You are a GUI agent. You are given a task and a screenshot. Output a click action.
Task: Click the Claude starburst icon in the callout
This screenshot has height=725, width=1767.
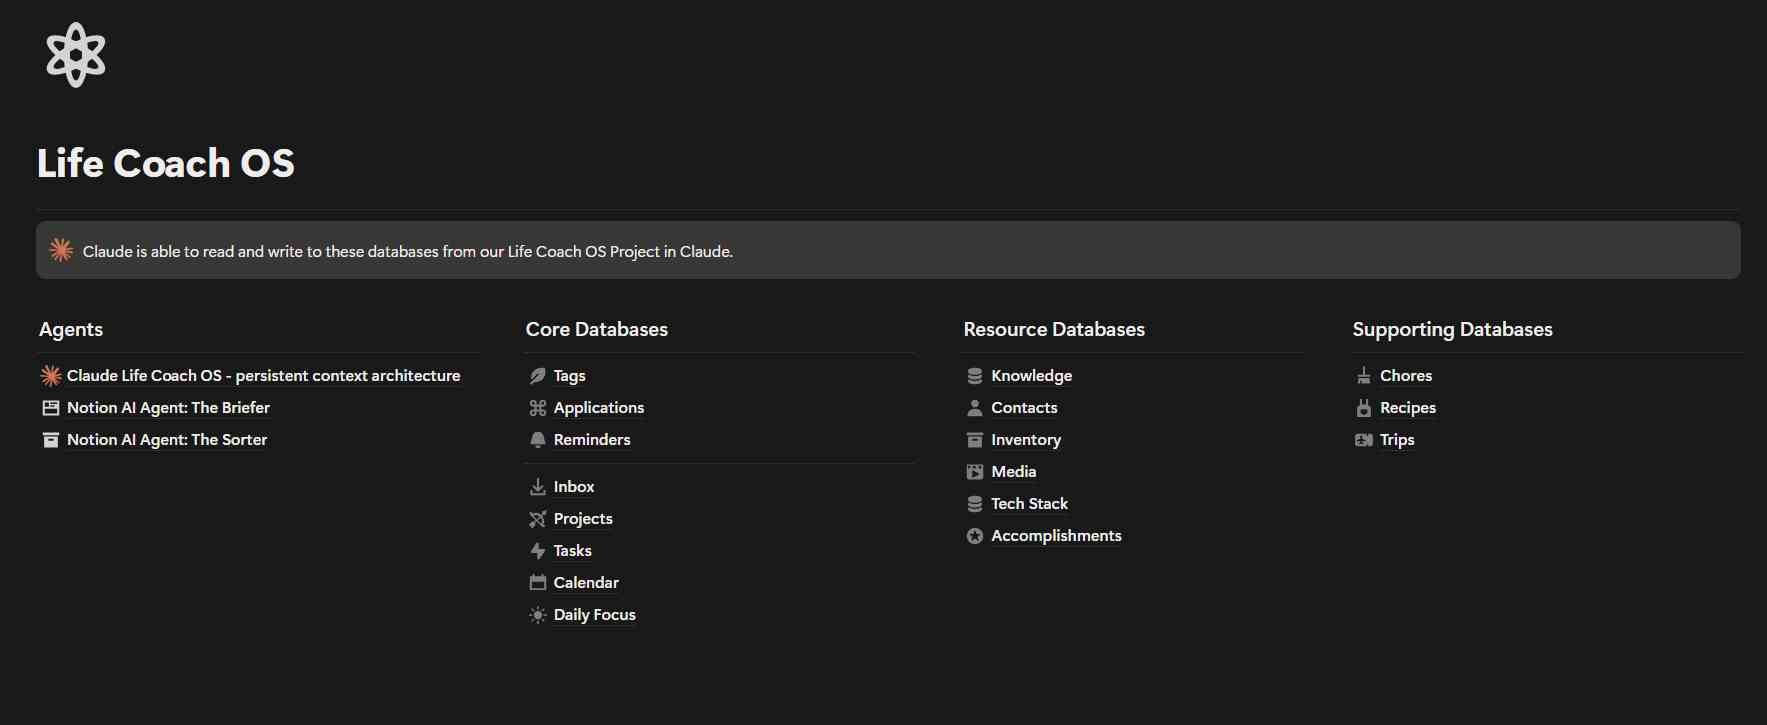click(61, 250)
